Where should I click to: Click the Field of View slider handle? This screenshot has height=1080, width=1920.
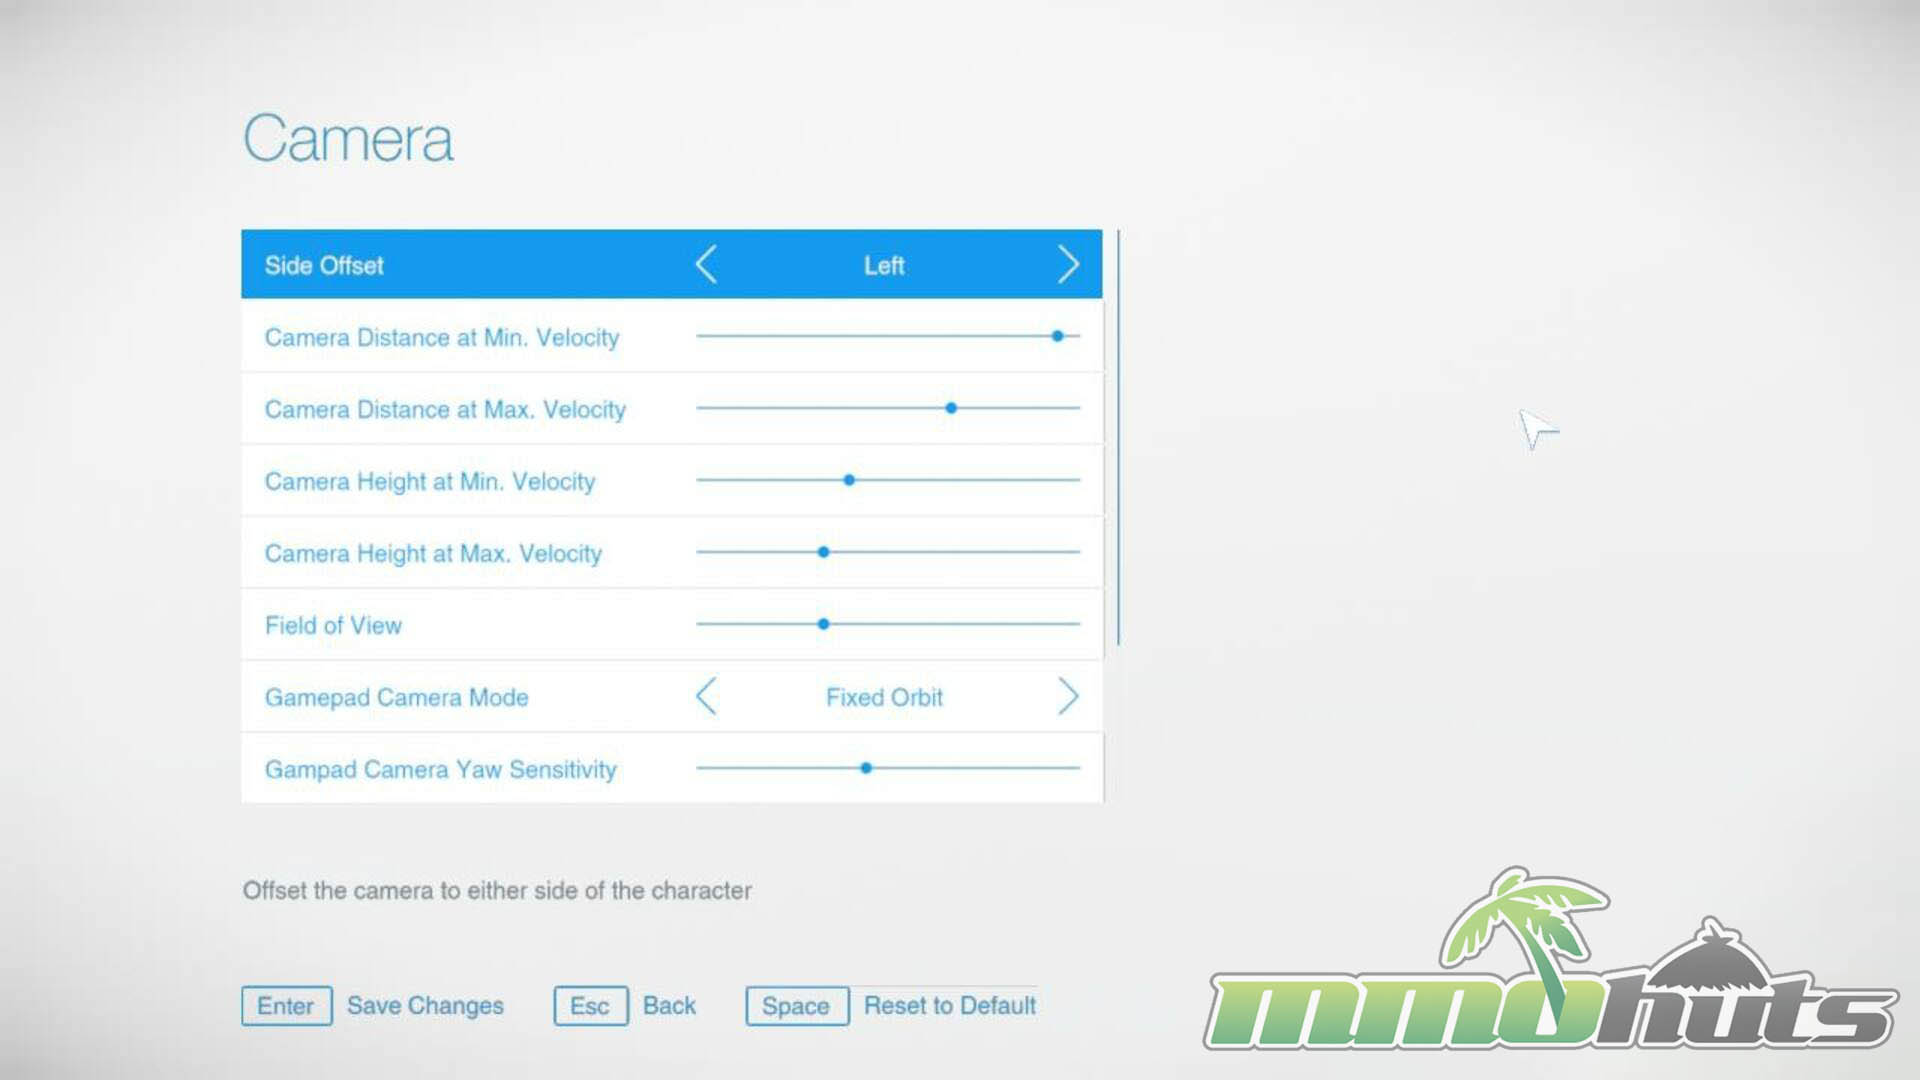(x=824, y=625)
